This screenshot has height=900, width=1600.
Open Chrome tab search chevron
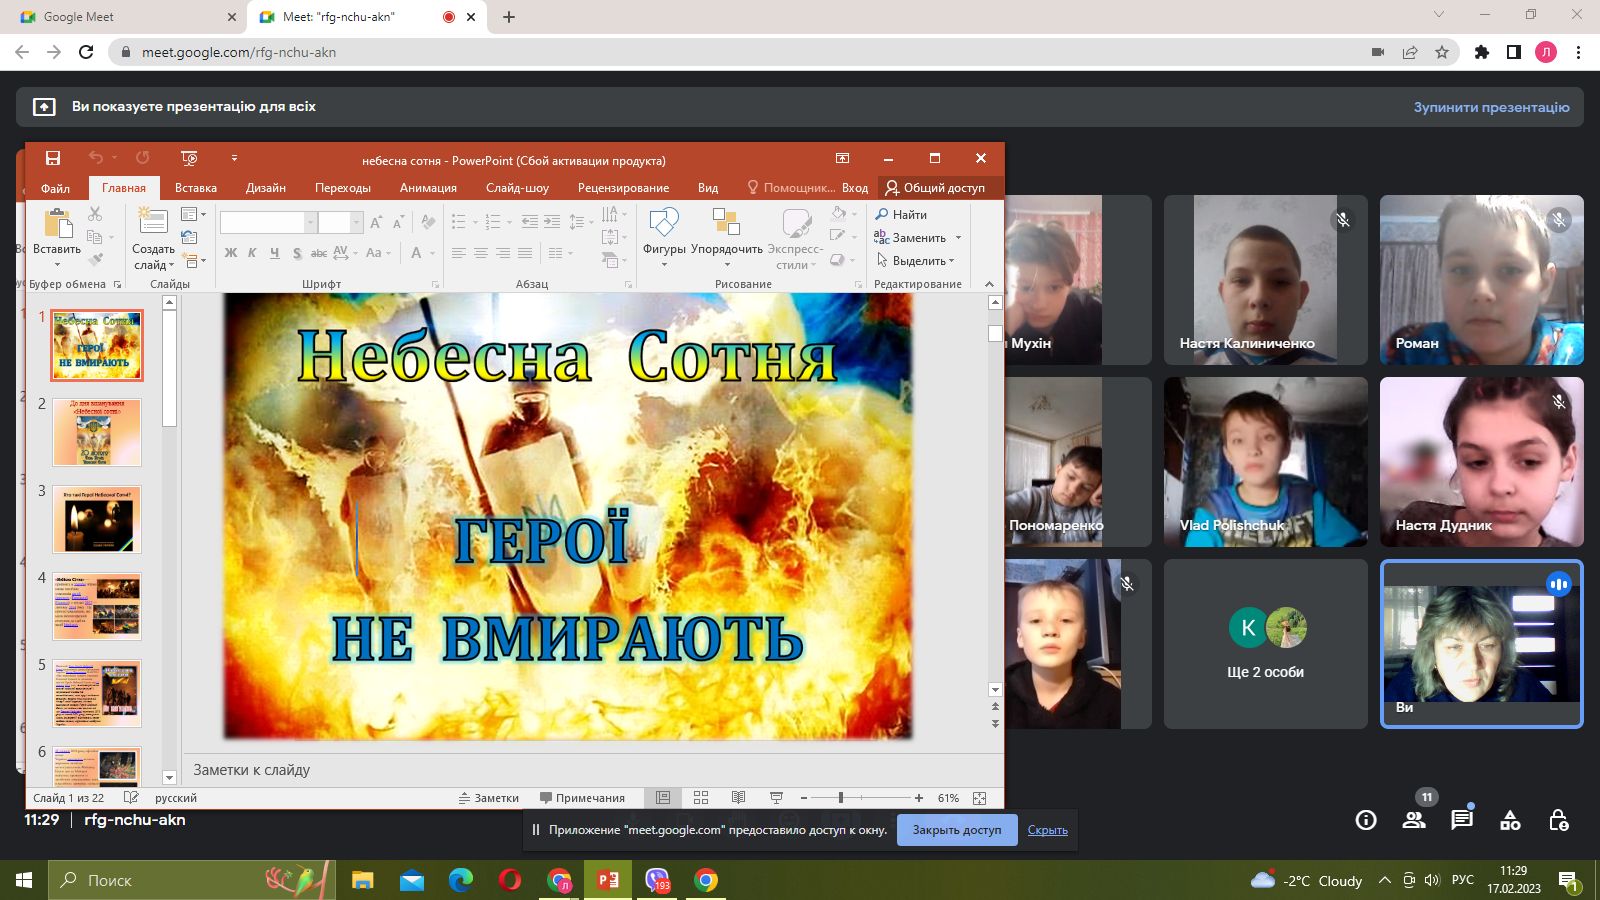click(1439, 15)
